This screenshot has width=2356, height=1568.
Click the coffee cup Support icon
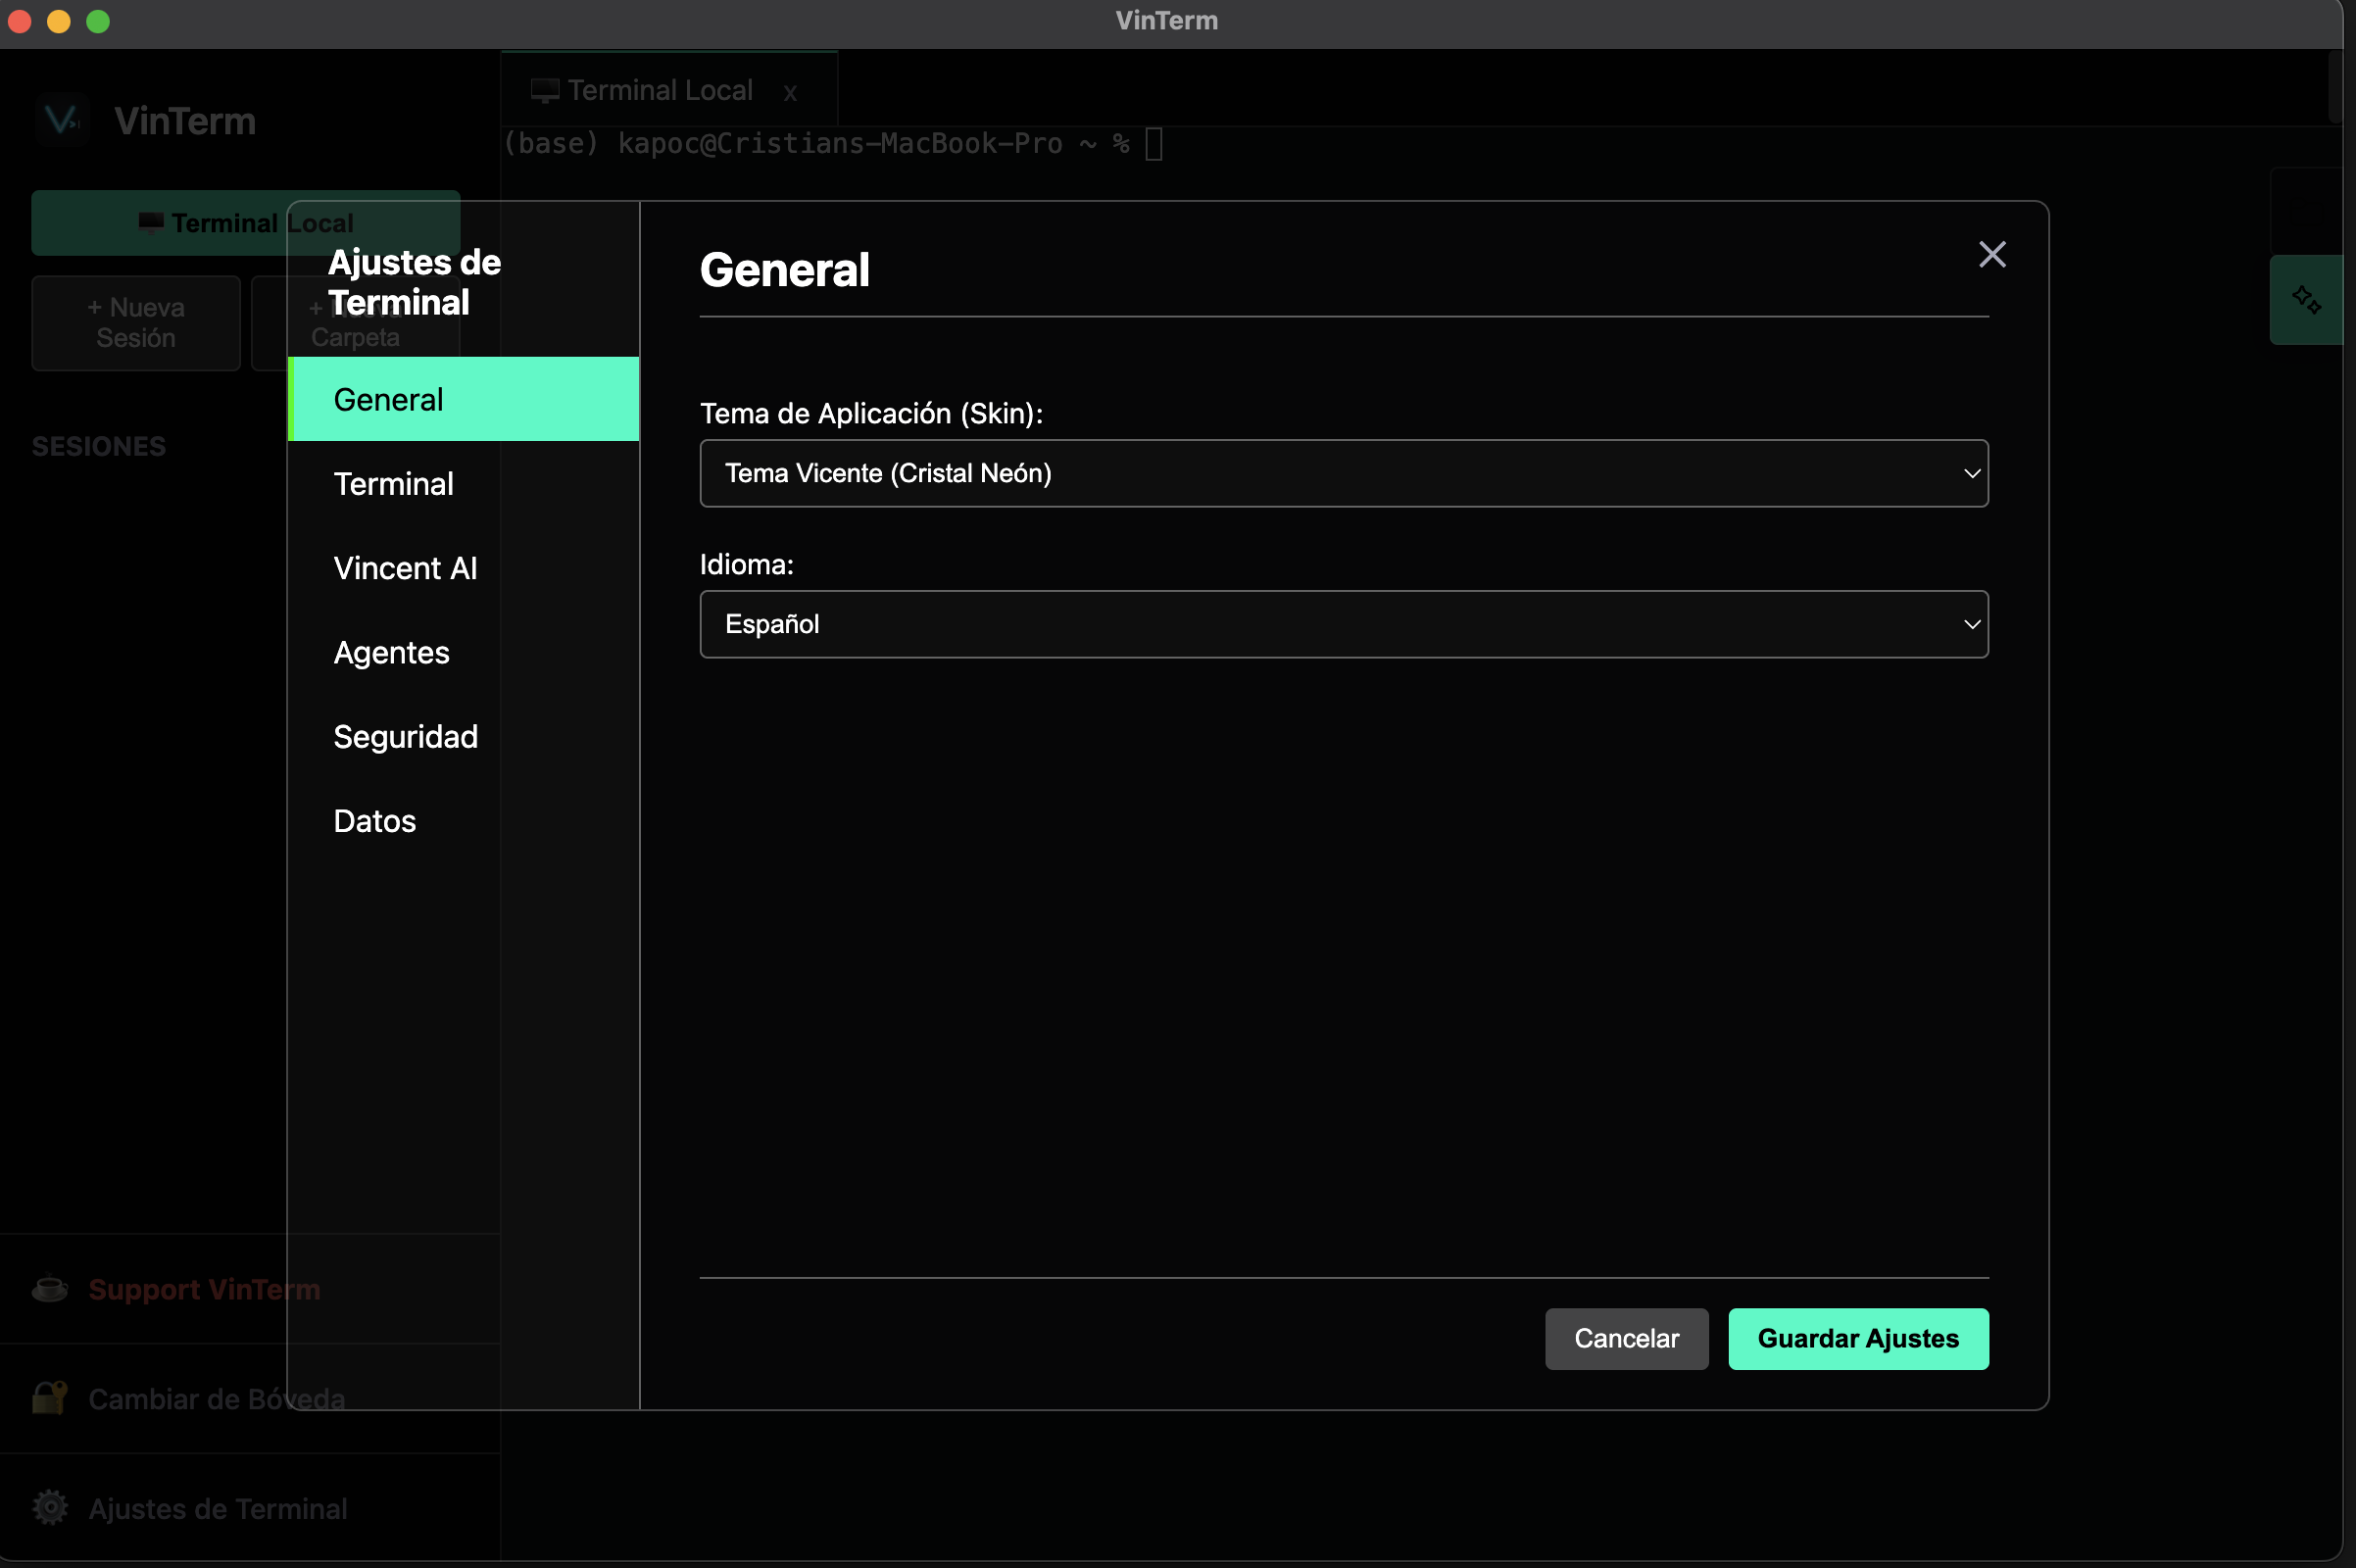coord(49,1289)
